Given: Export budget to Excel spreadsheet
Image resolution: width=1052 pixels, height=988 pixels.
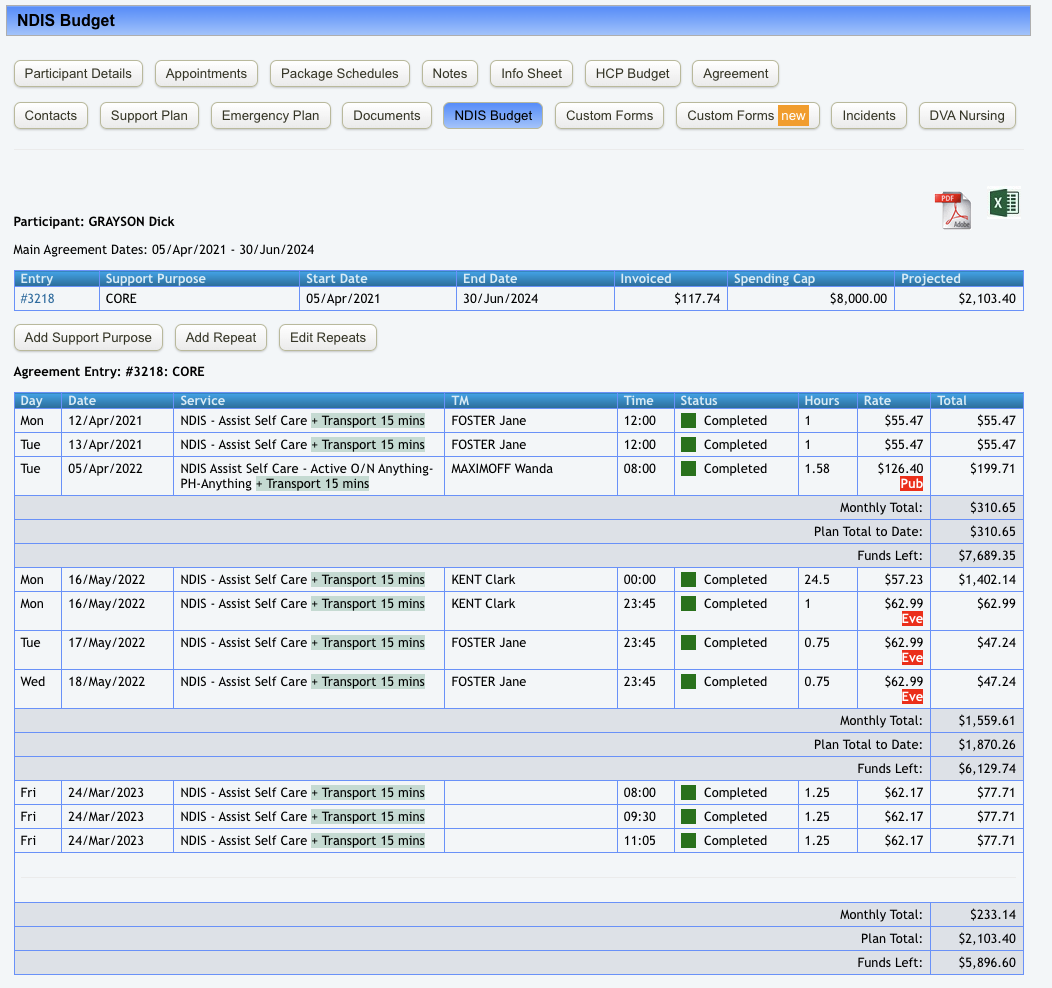Looking at the screenshot, I should (x=1004, y=203).
